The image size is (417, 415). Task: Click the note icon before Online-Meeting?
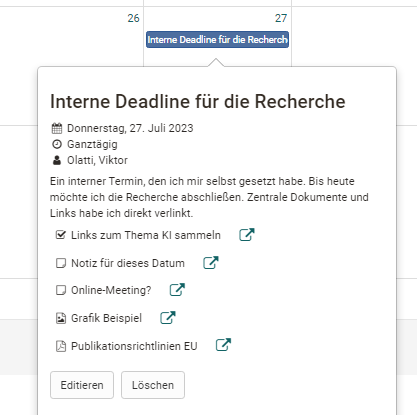coord(61,290)
